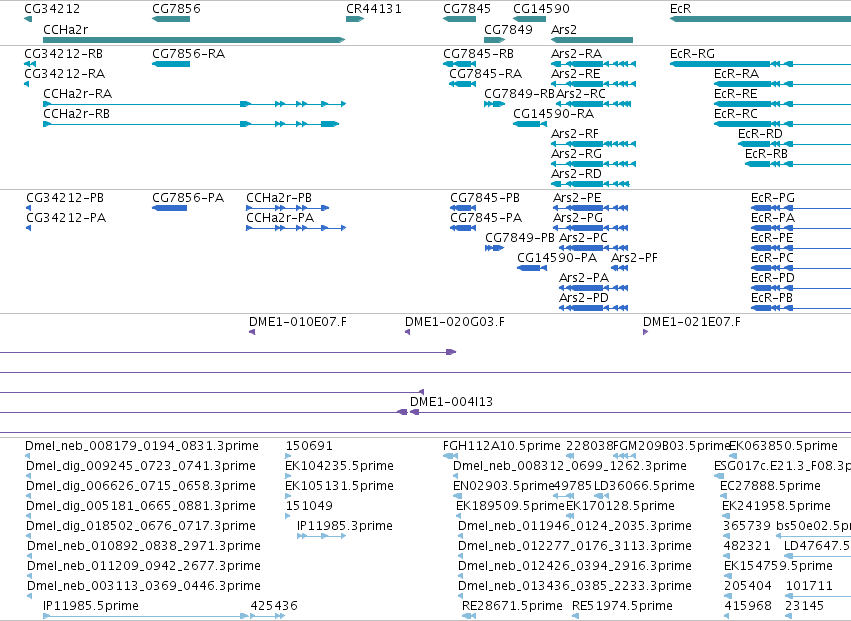Click the CG7856 gene label
Viewport: 851px width, 621px height.
176,9
